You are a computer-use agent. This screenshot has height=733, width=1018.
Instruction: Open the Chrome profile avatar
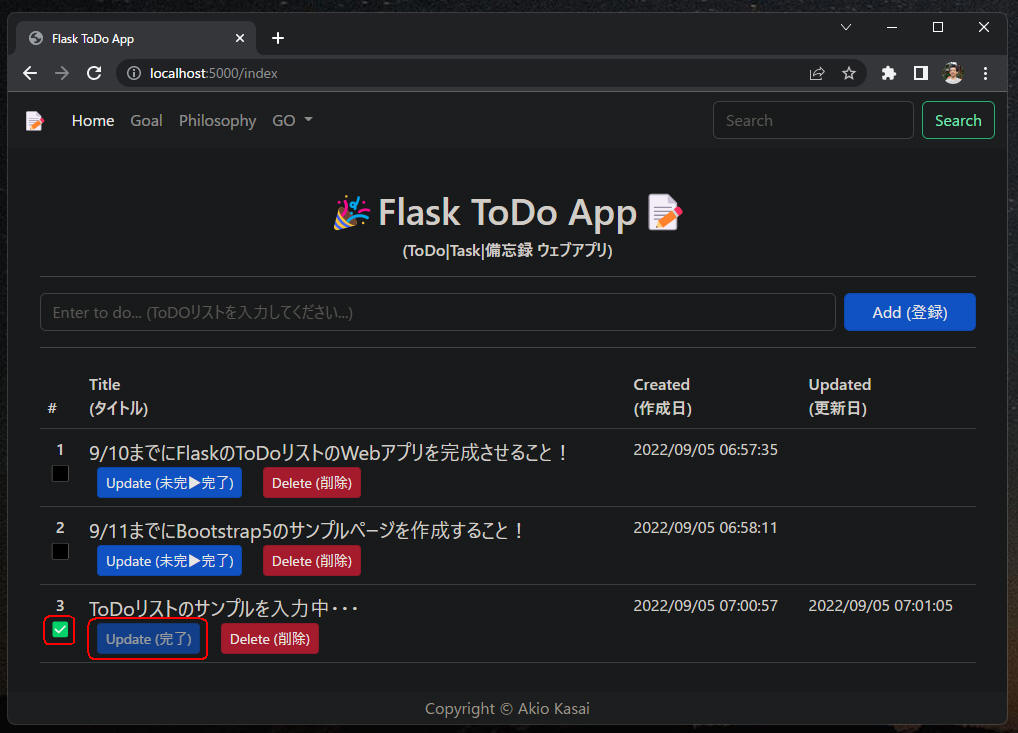click(952, 73)
